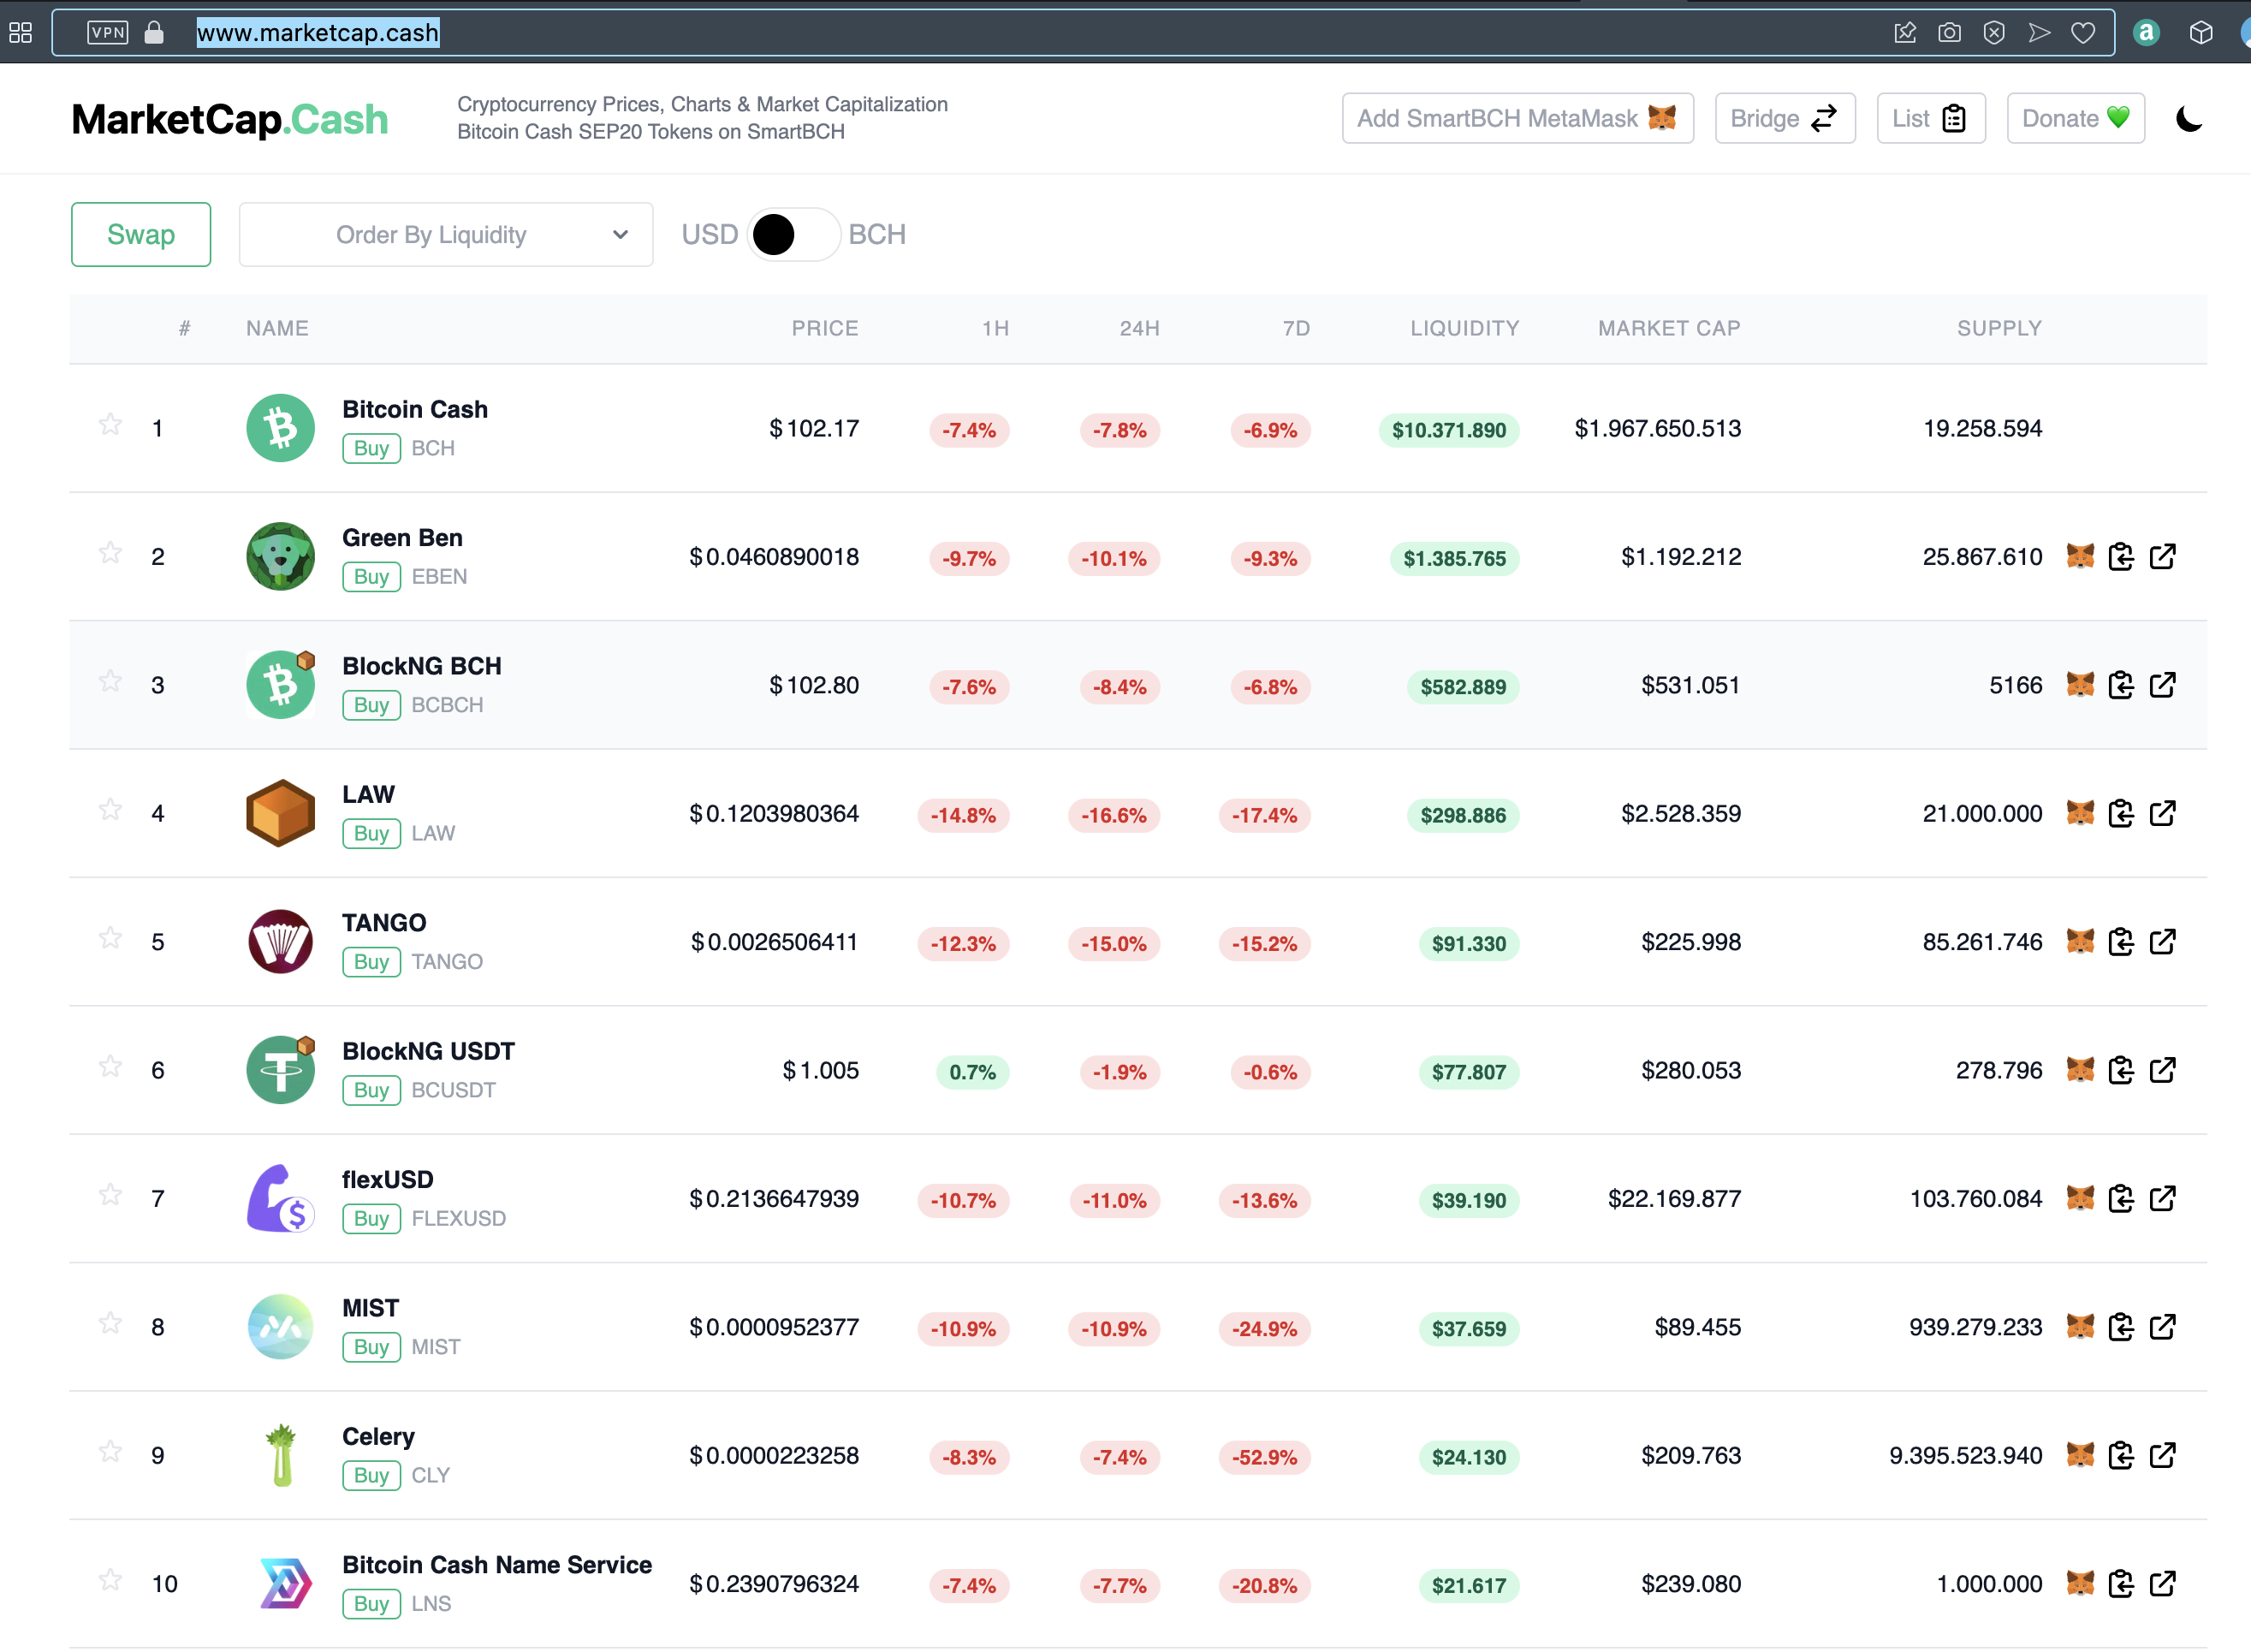Add BlockNG BCH to MetaMask fox icon
This screenshot has height=1652, width=2251.
tap(2080, 685)
